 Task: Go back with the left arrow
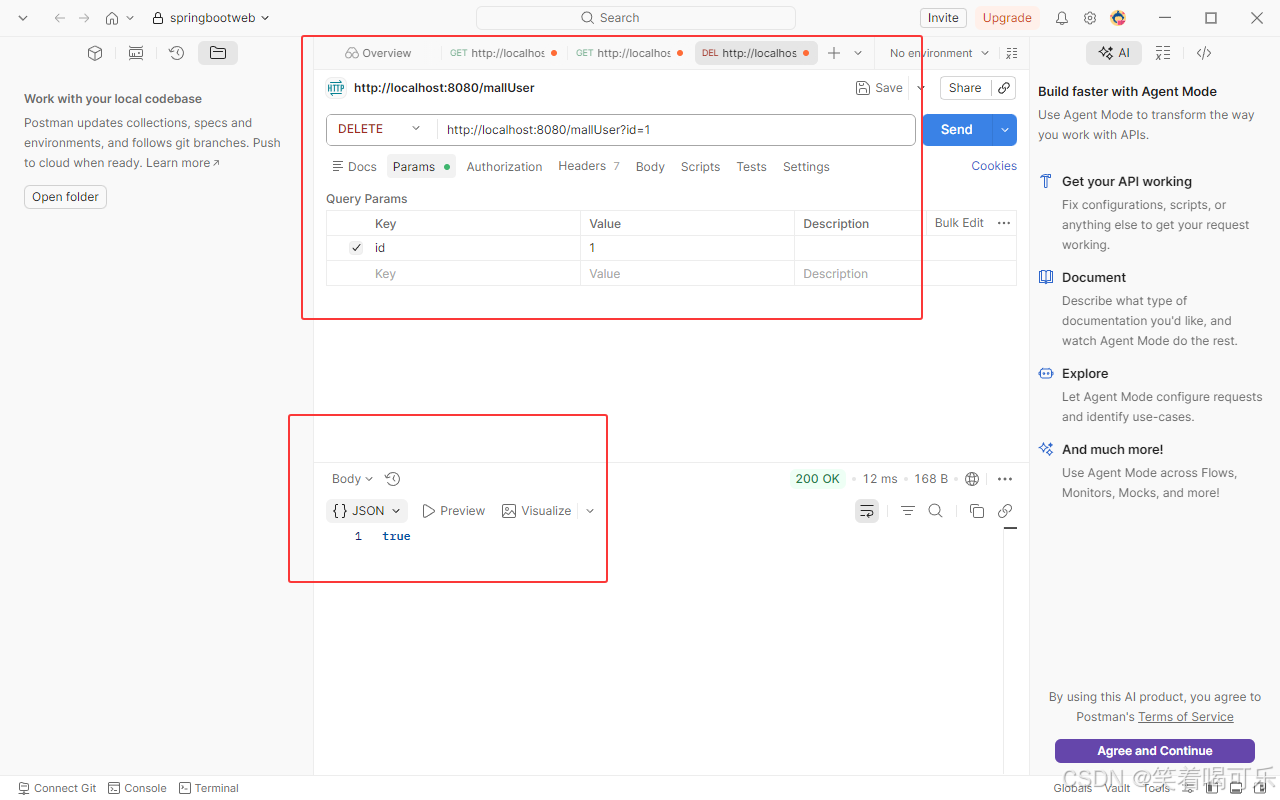(x=60, y=18)
